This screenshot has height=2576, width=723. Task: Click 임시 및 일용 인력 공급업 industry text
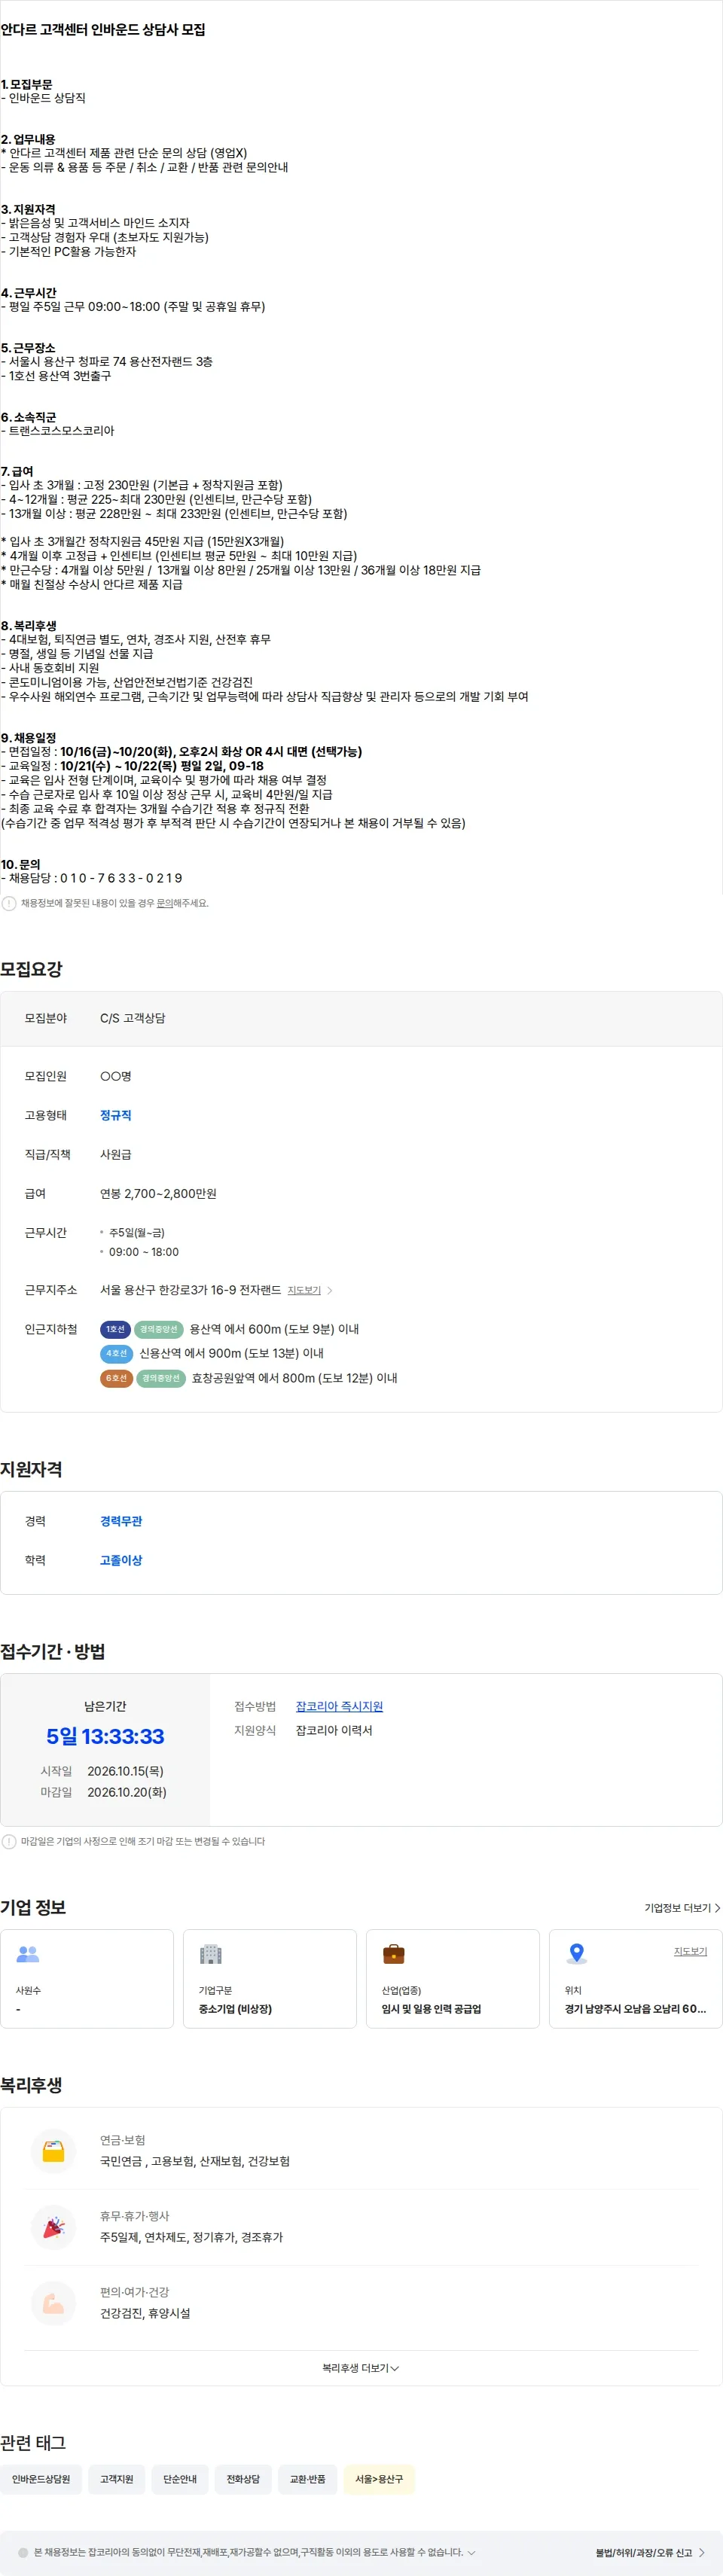click(x=431, y=2009)
